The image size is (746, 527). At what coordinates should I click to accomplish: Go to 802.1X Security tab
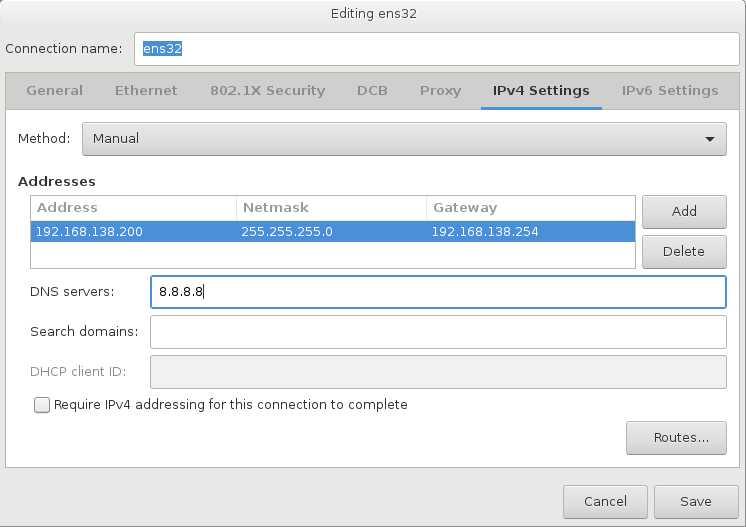(x=267, y=90)
